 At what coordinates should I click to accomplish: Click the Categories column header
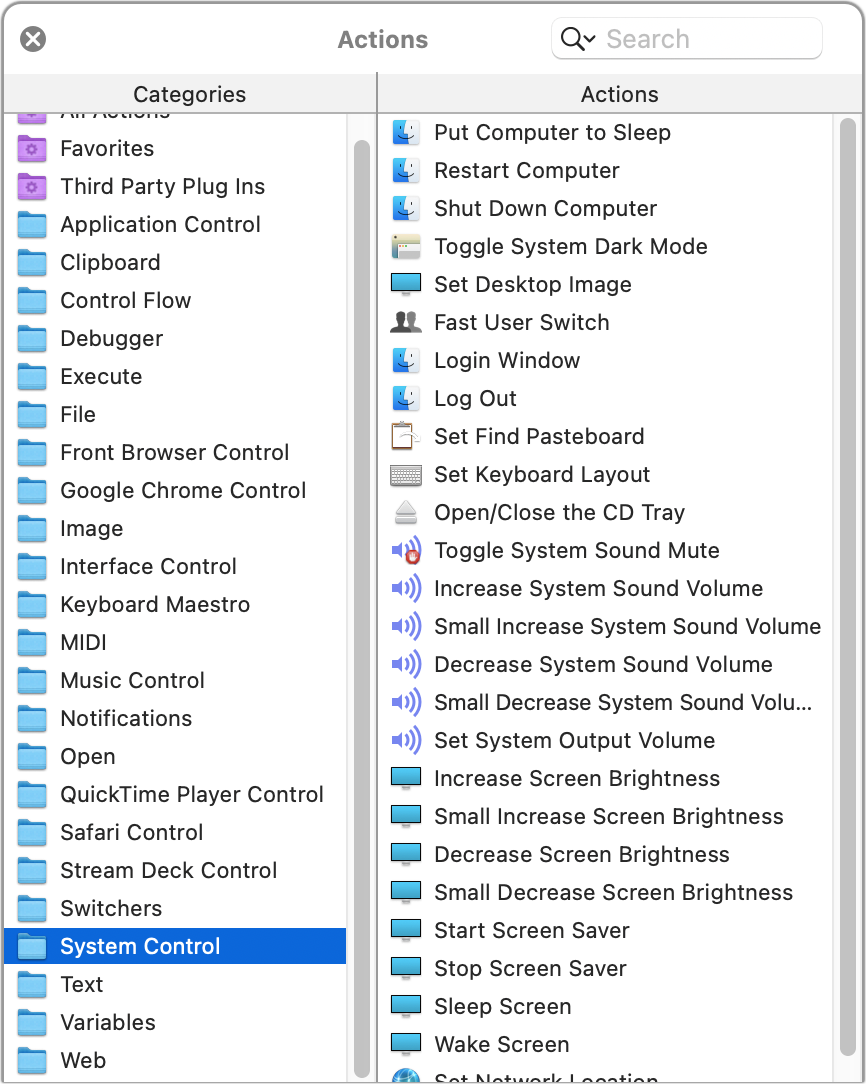pos(189,94)
